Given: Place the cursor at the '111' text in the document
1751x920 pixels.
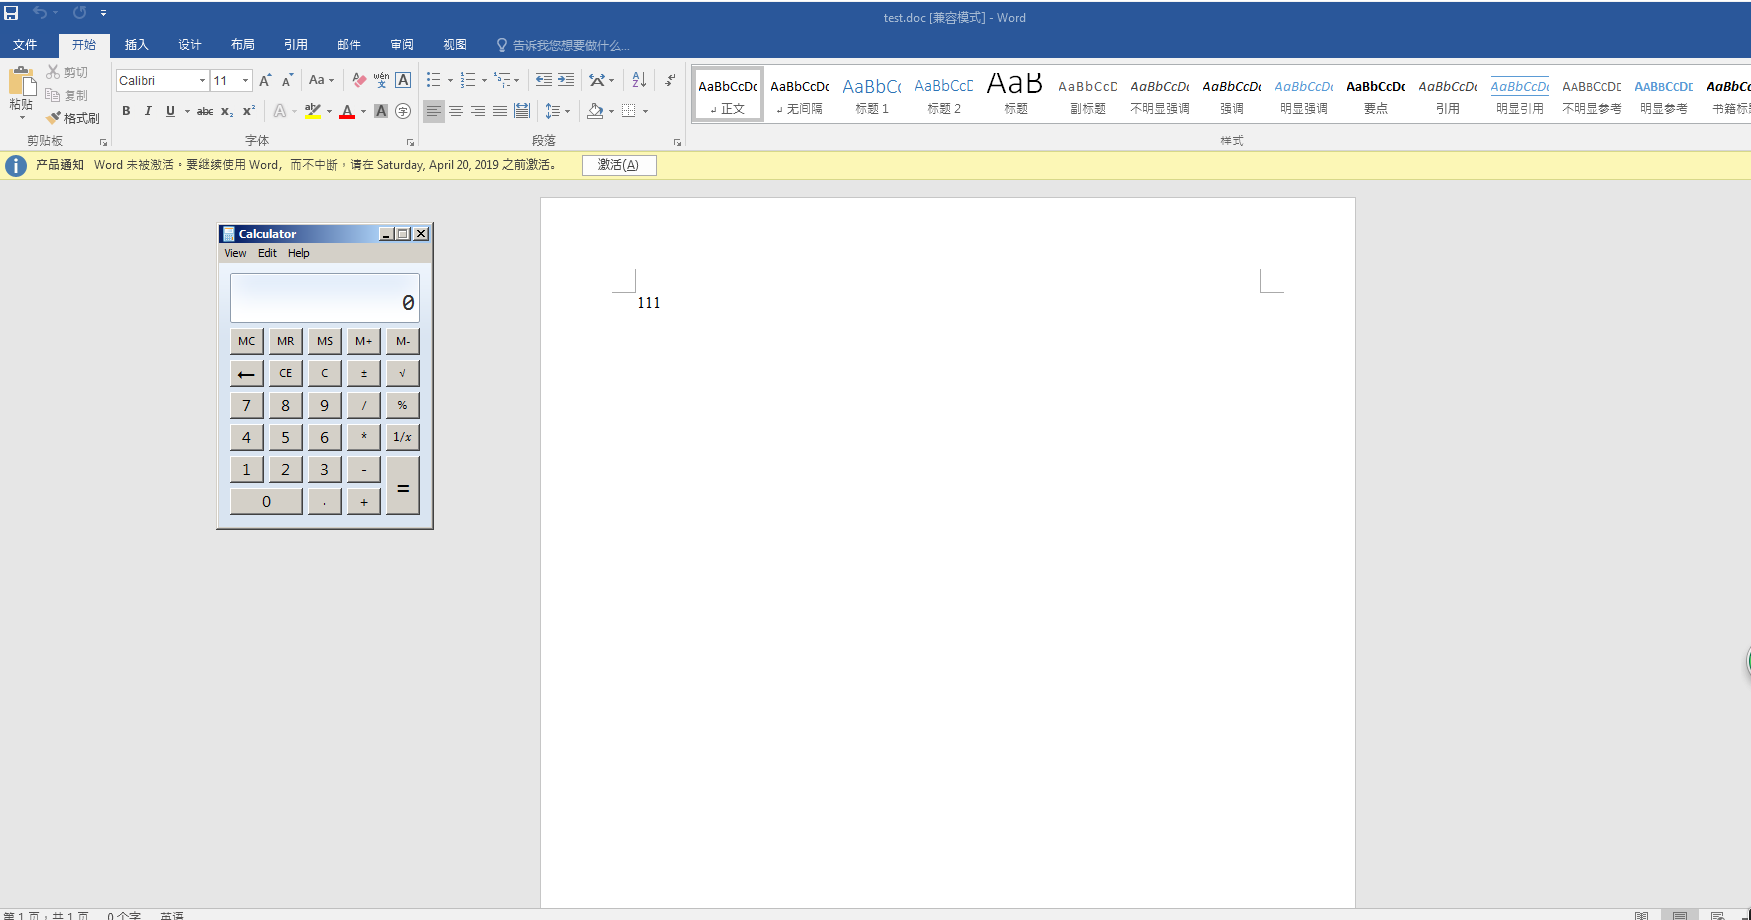Looking at the screenshot, I should pos(649,303).
